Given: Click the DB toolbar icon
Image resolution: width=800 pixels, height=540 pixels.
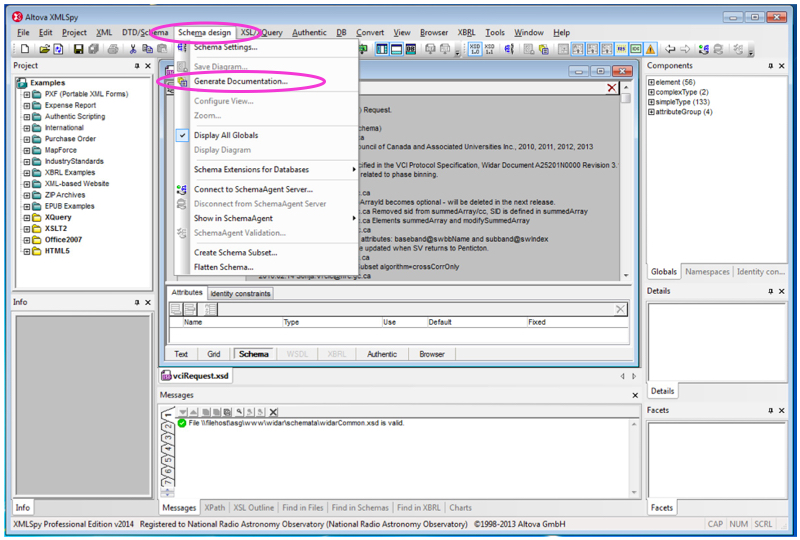Looking at the screenshot, I should point(411,49).
